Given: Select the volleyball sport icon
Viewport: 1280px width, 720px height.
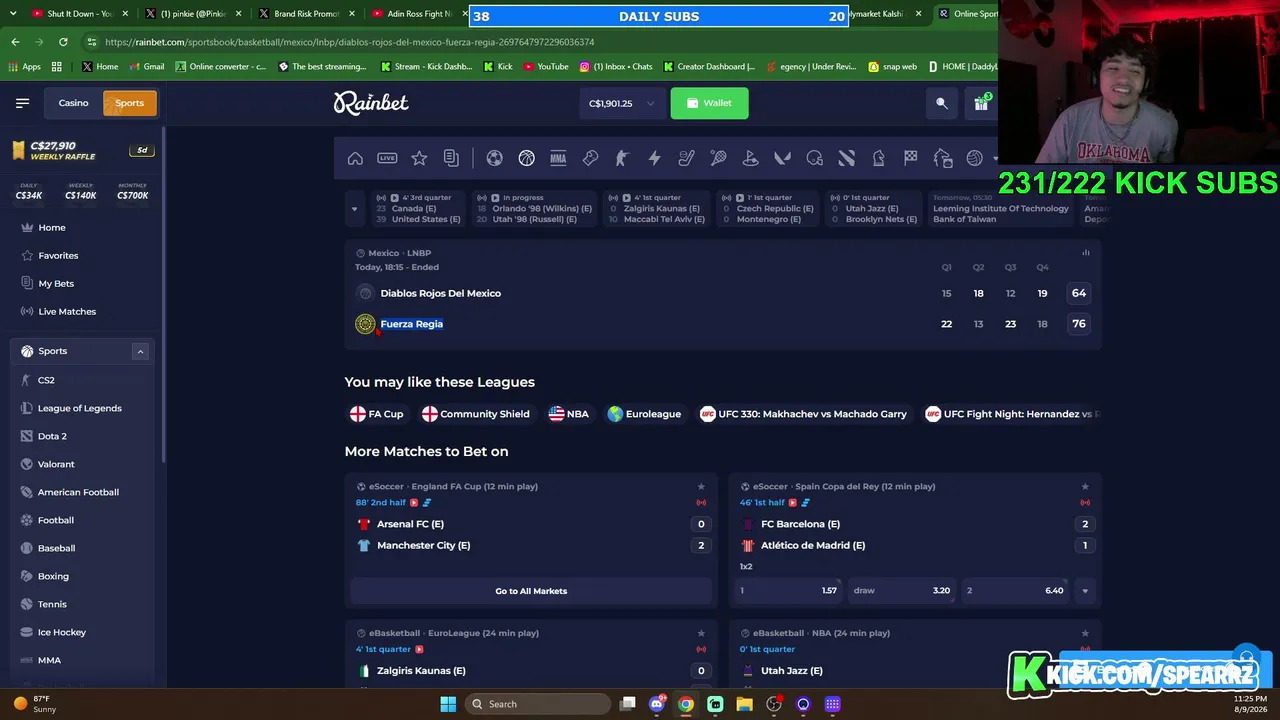Looking at the screenshot, I should 974,158.
